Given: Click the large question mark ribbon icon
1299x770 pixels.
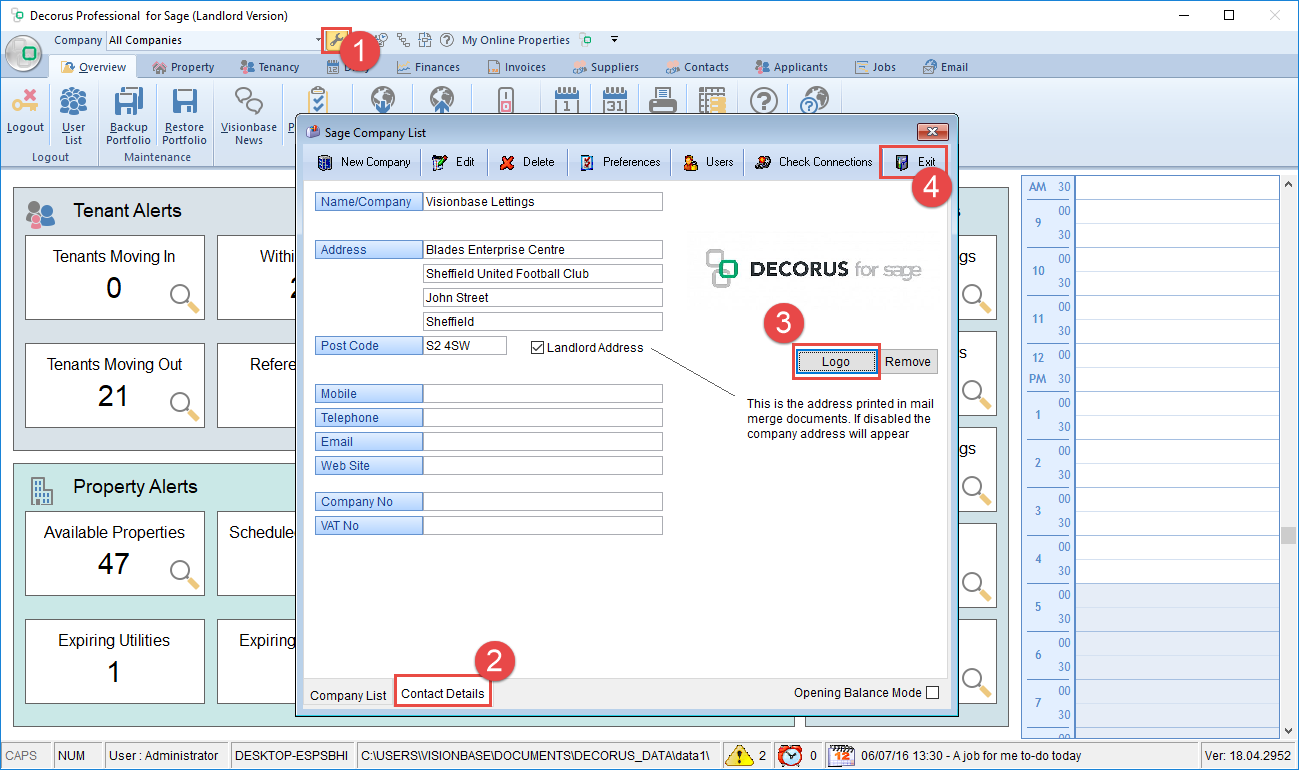Looking at the screenshot, I should [x=764, y=101].
